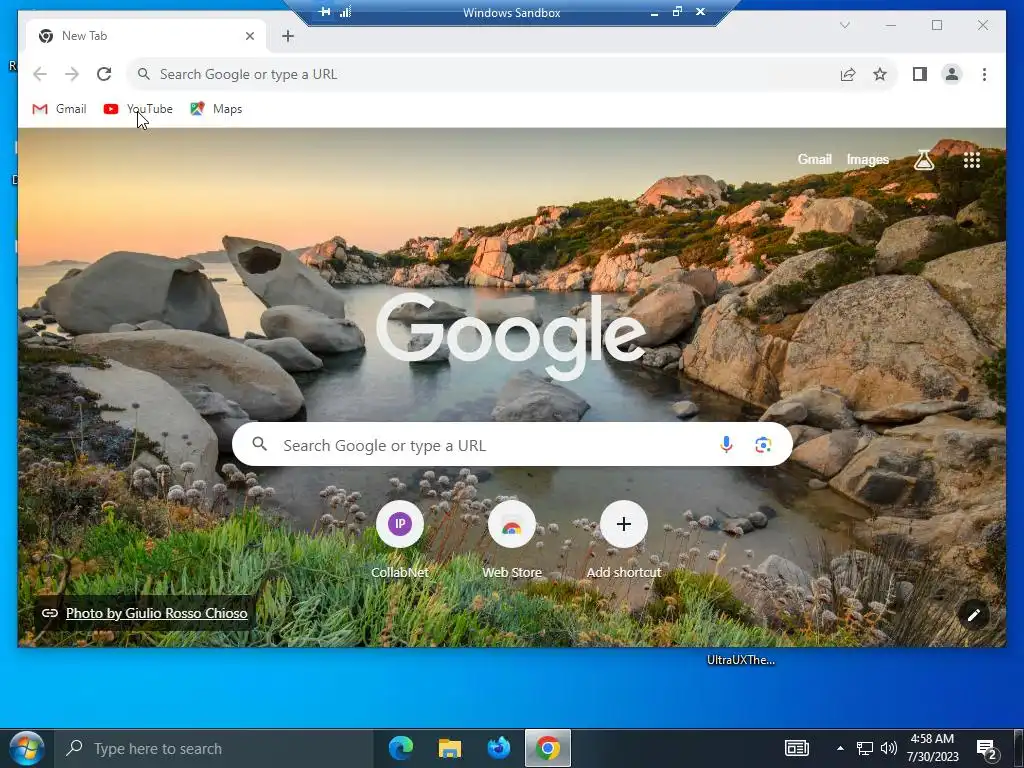Search by image with Google Lens icon

coord(763,445)
